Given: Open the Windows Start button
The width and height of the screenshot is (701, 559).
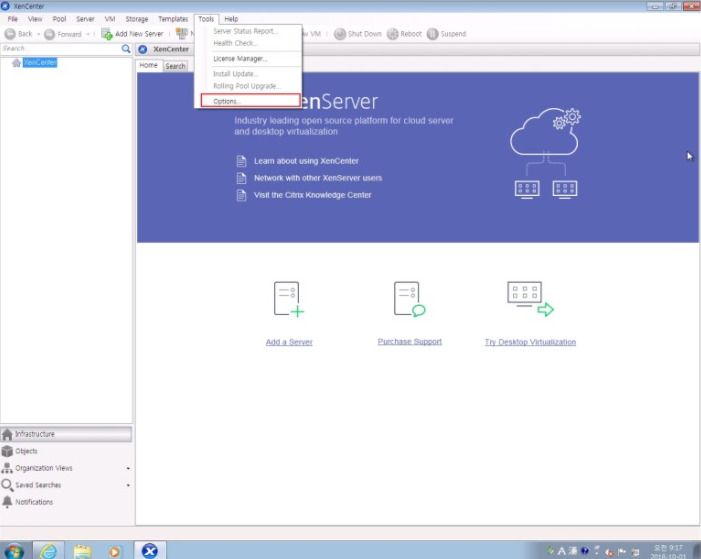Looking at the screenshot, I should [14, 551].
